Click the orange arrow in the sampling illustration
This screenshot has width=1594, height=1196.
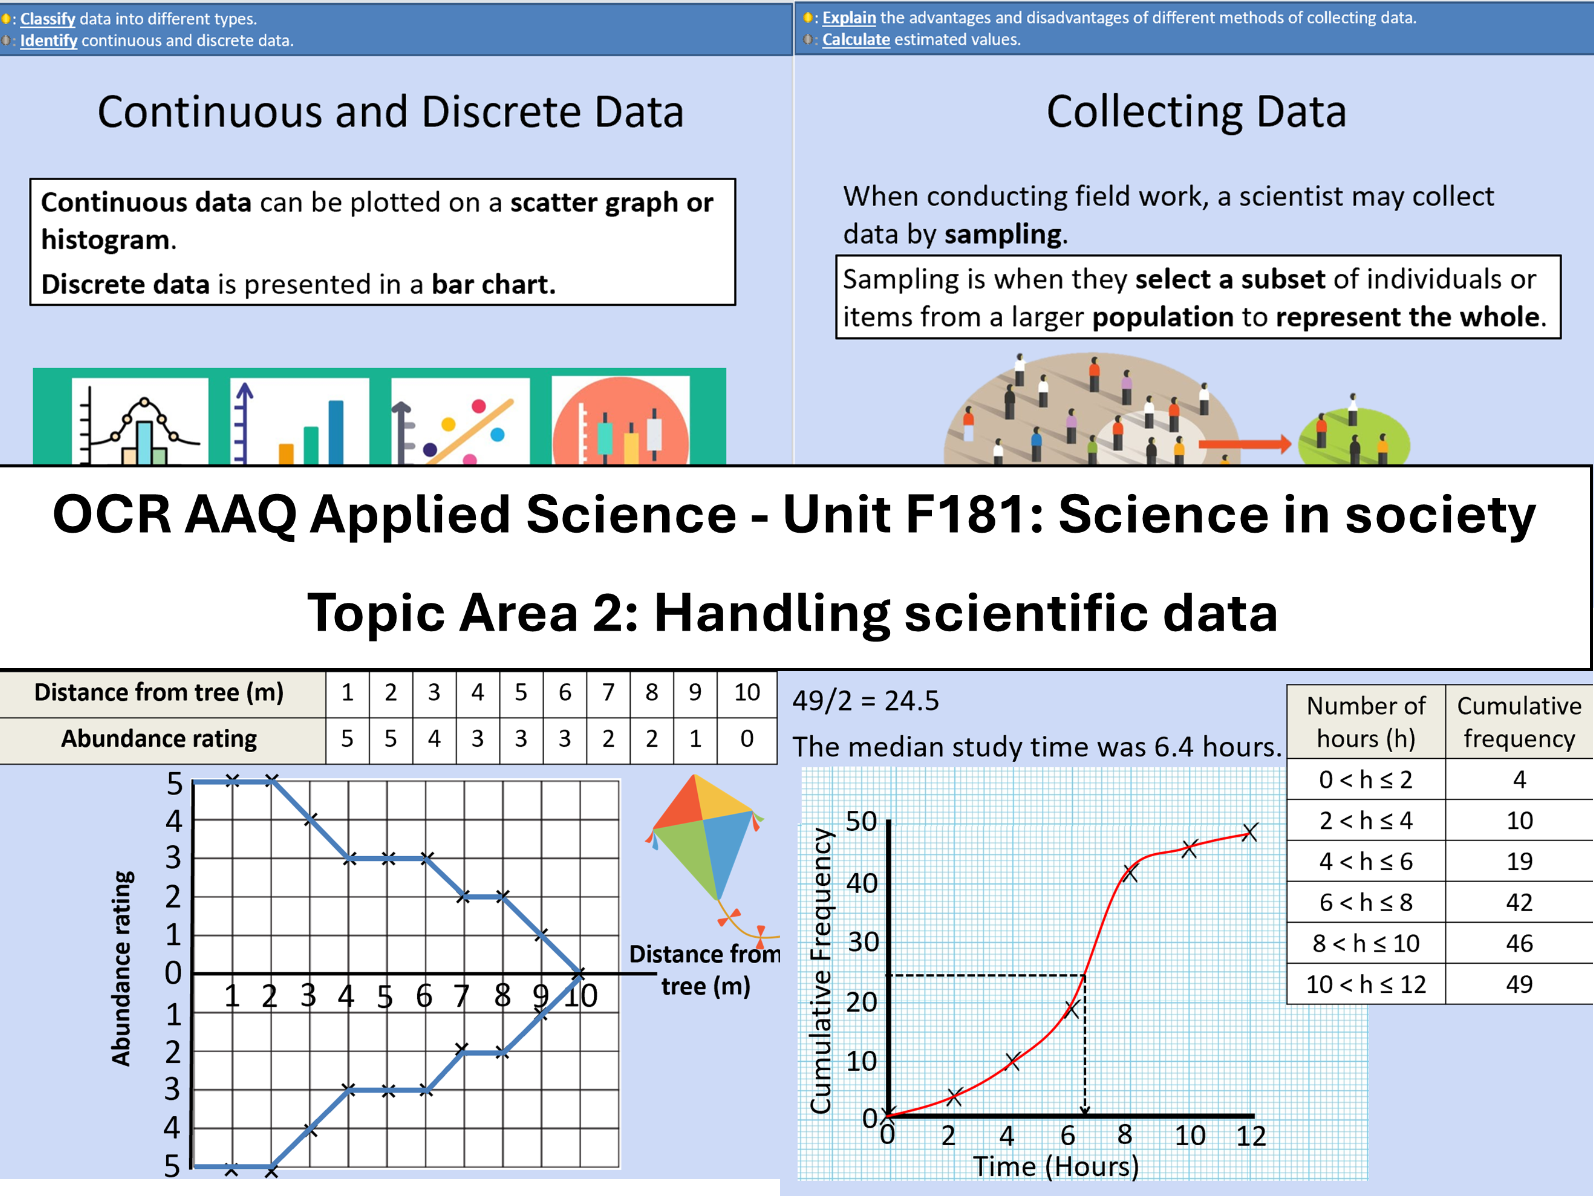[x=1244, y=444]
